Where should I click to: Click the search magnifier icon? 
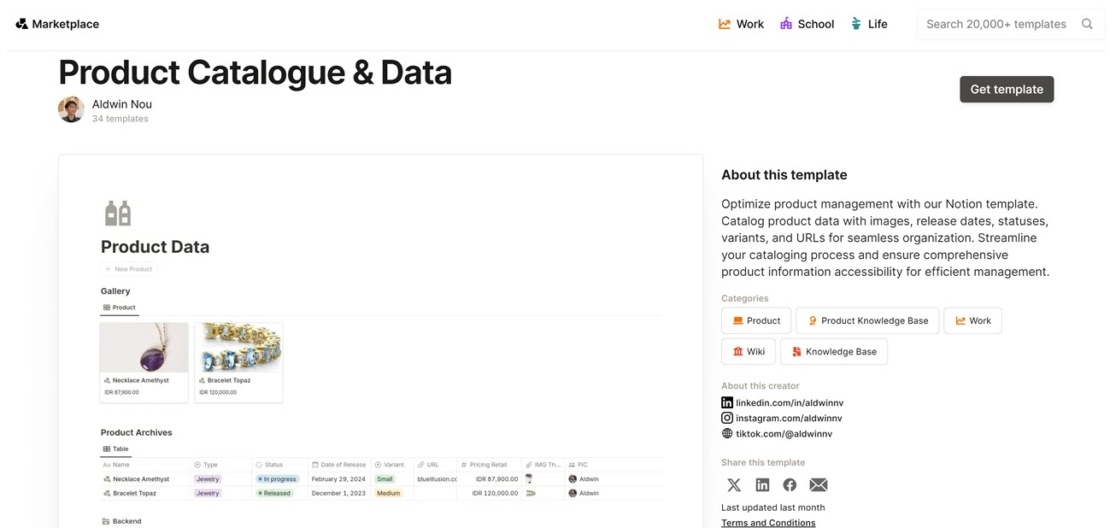pyautogui.click(x=1086, y=24)
